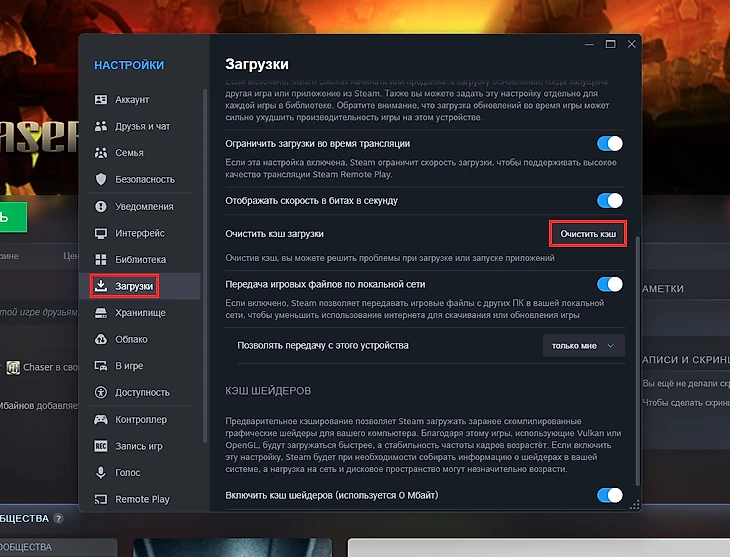Turn off local network game file transfer
Screen dimensions: 730x557
coord(609,285)
